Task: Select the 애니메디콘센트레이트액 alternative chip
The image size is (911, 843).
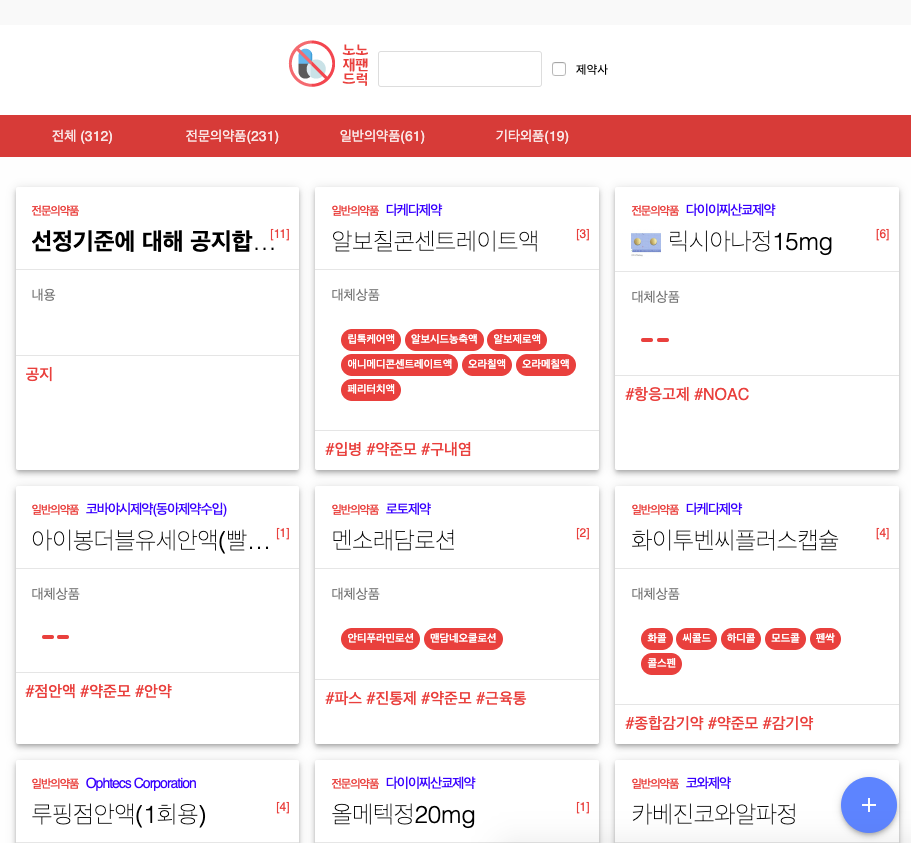Action: [399, 364]
